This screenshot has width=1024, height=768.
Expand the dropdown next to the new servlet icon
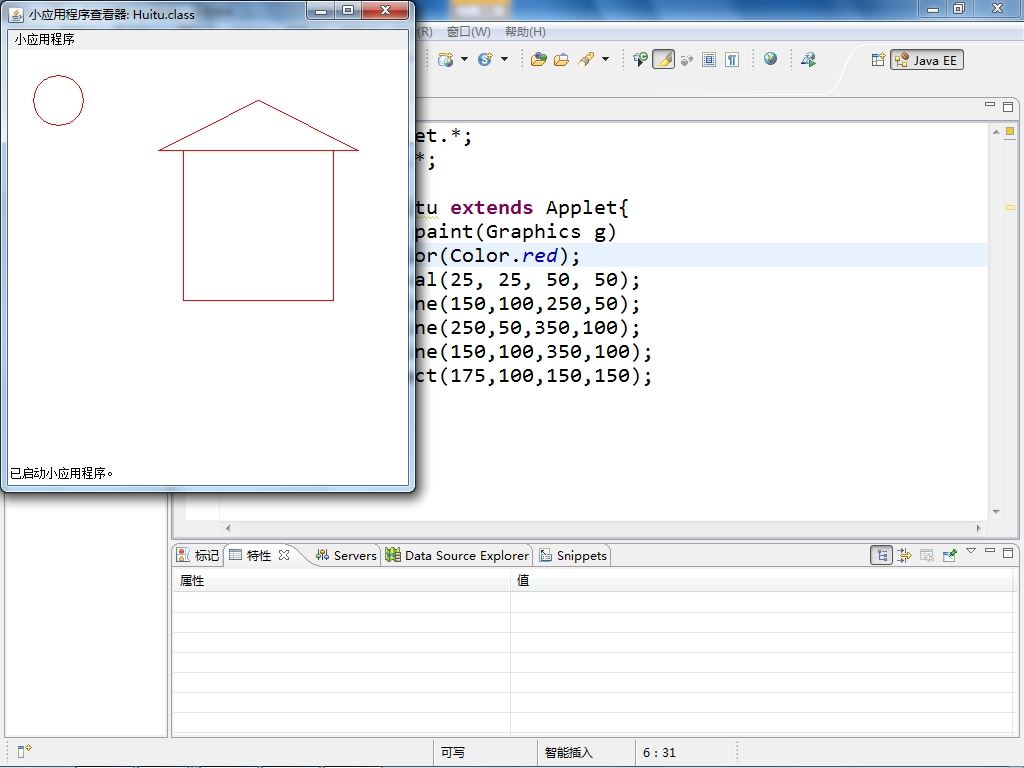coord(504,59)
